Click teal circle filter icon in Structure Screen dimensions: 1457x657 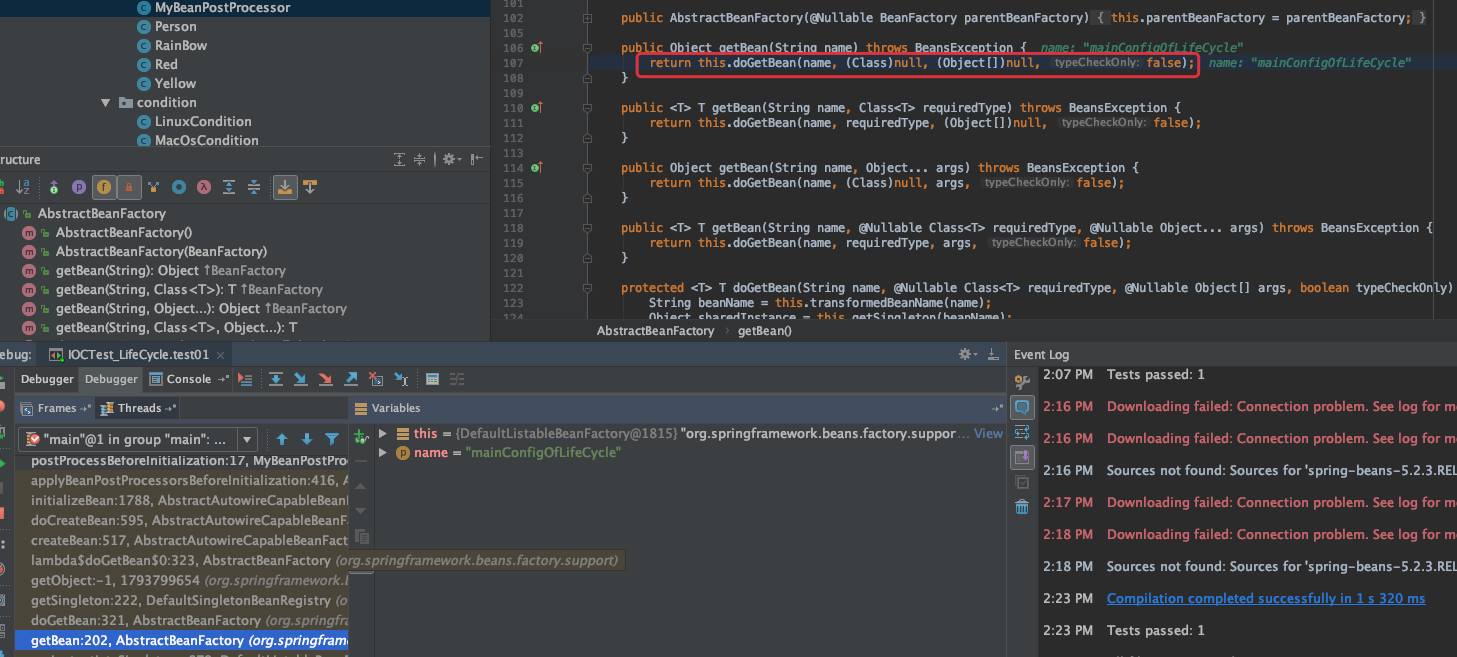coord(179,187)
